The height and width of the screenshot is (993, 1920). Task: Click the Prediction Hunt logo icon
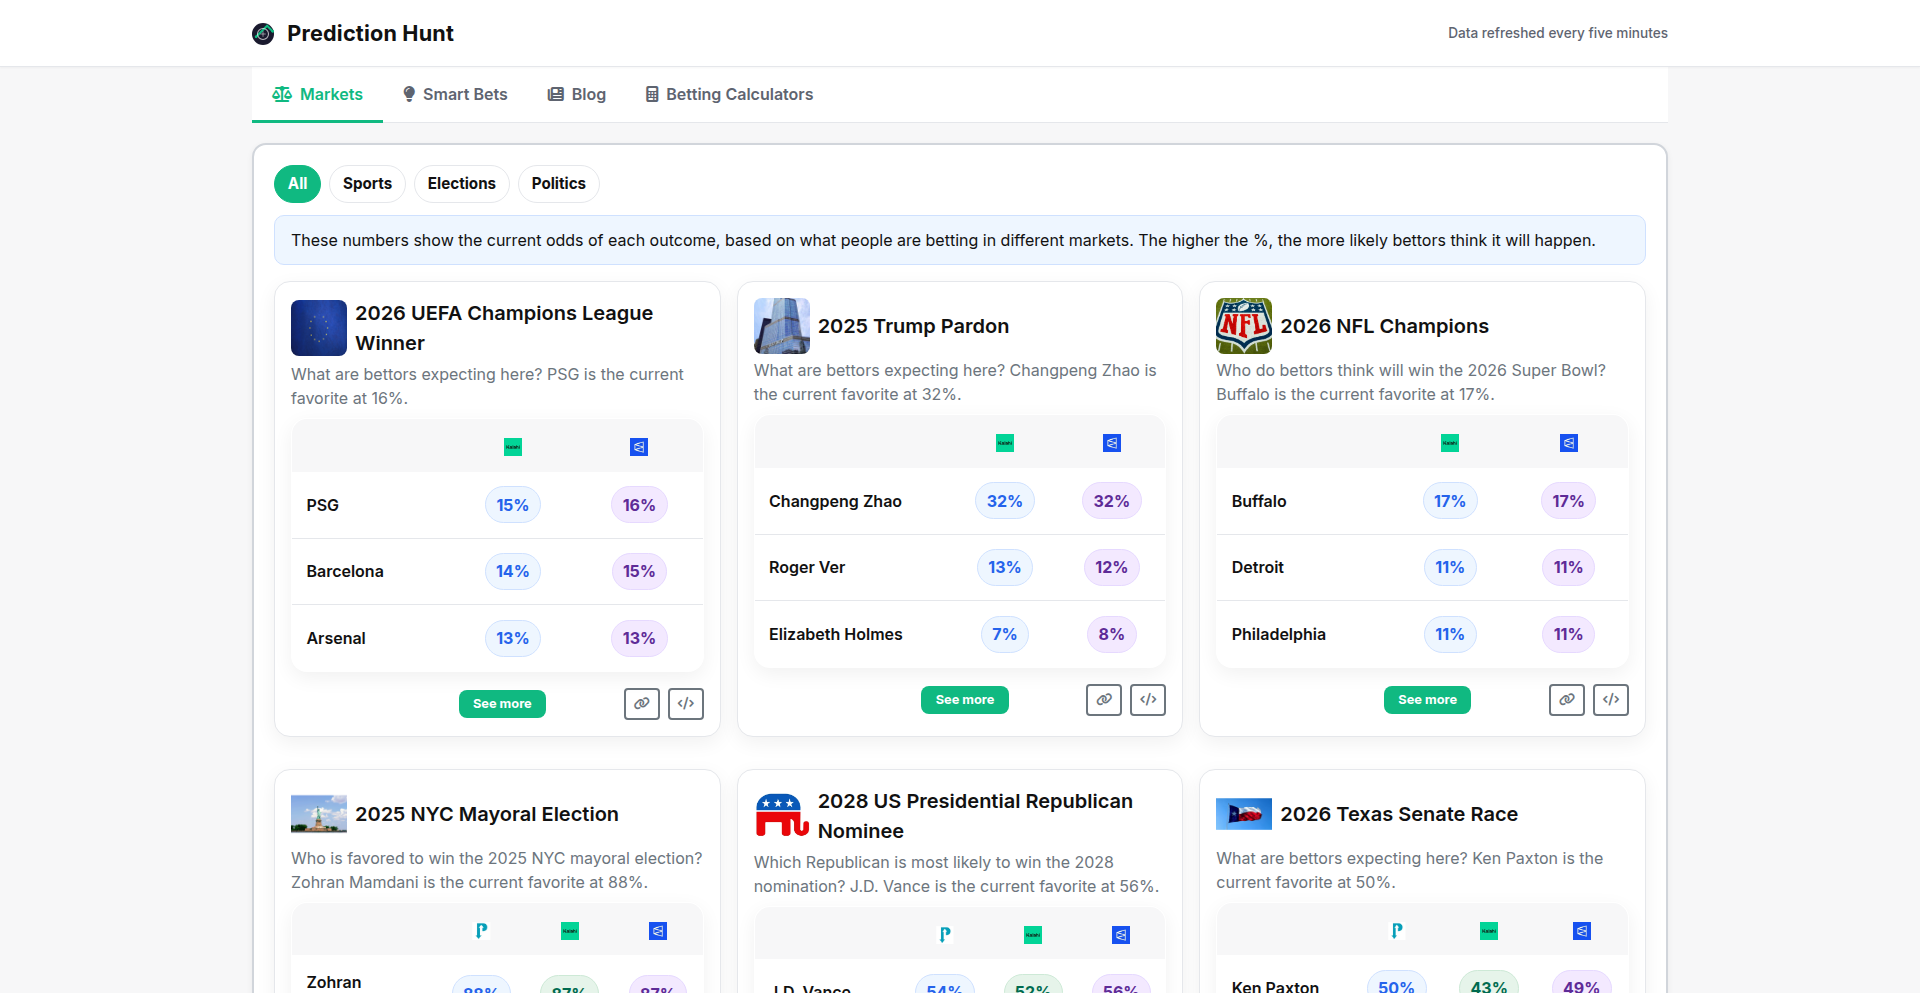coord(263,34)
